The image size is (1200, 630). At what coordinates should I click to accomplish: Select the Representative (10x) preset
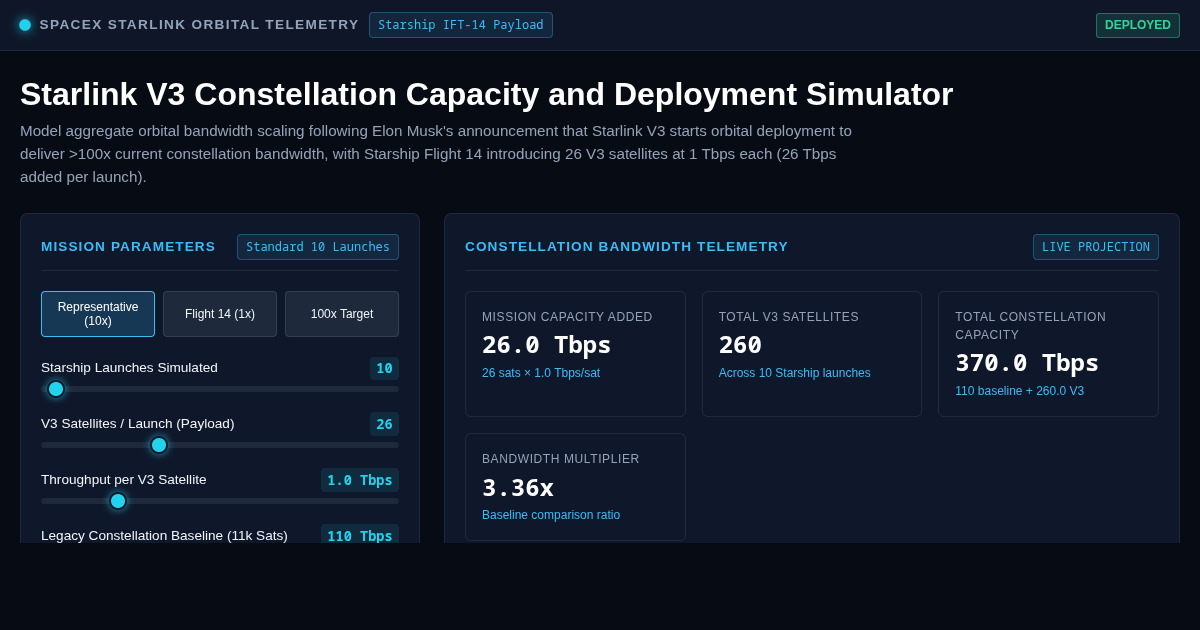[x=98, y=314]
